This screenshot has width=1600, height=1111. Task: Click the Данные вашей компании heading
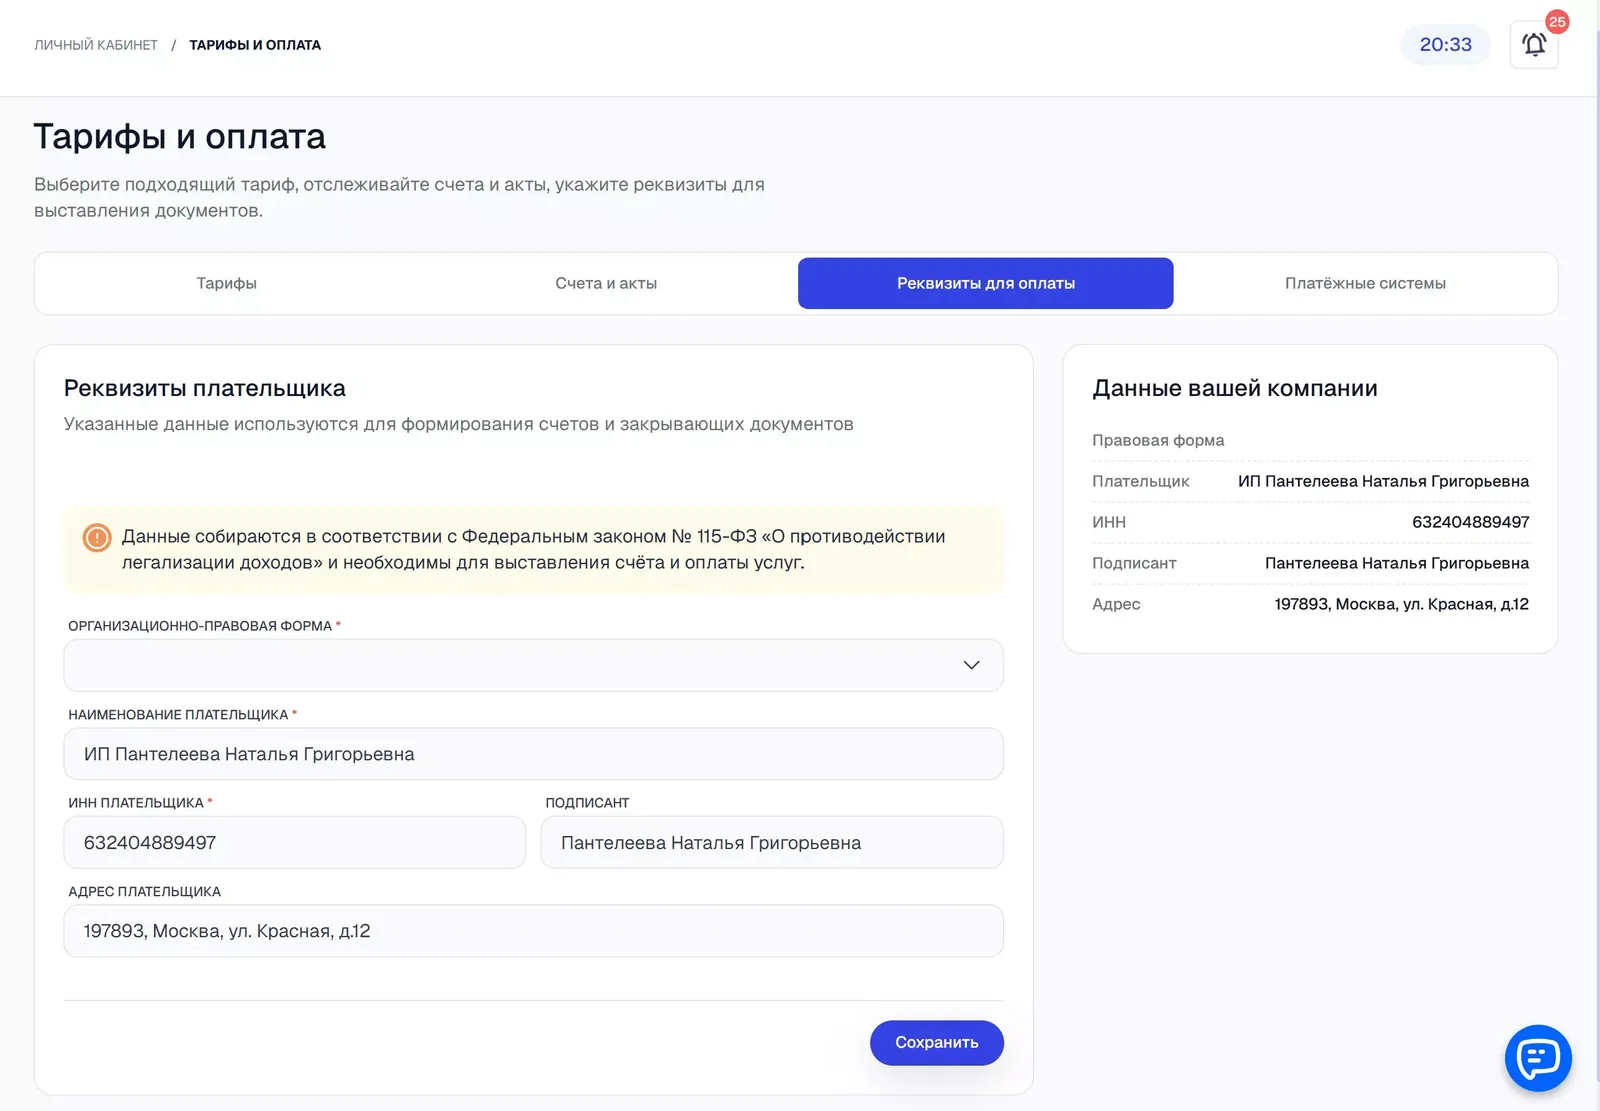[1235, 388]
